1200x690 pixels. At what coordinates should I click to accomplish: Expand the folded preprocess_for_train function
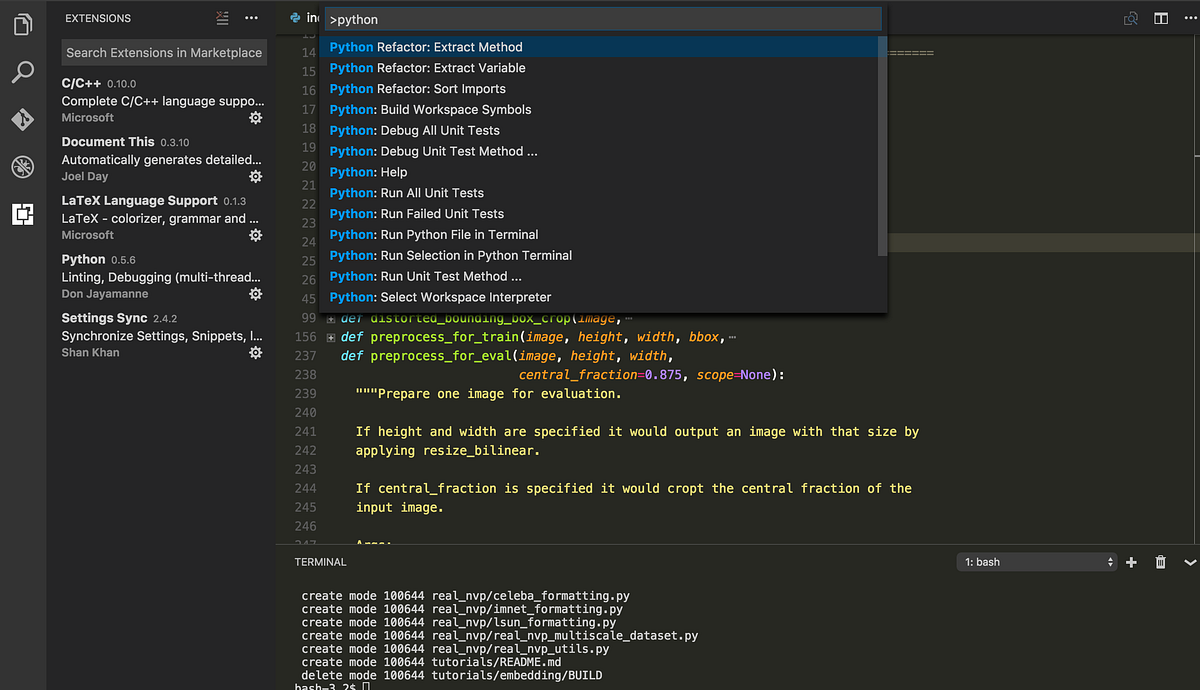(x=330, y=336)
